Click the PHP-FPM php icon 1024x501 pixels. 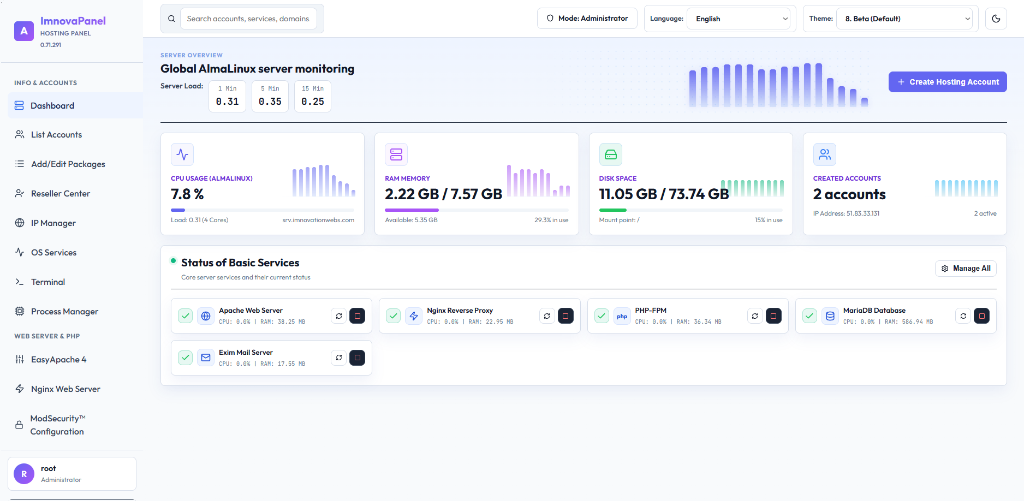tap(622, 316)
